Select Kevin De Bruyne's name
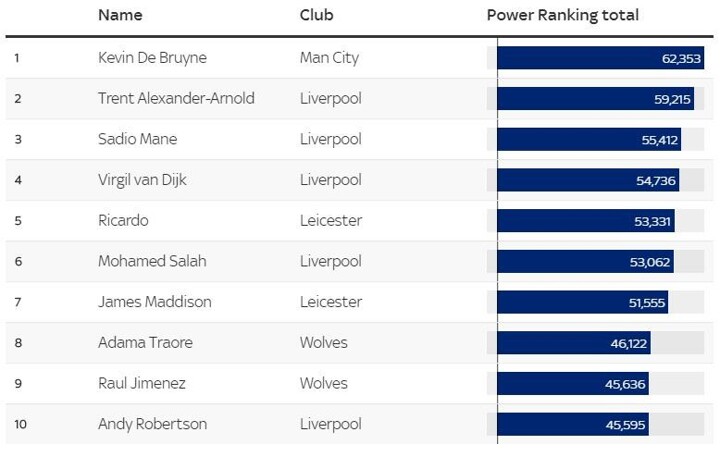Screen dimensions: 720x457 [152, 58]
